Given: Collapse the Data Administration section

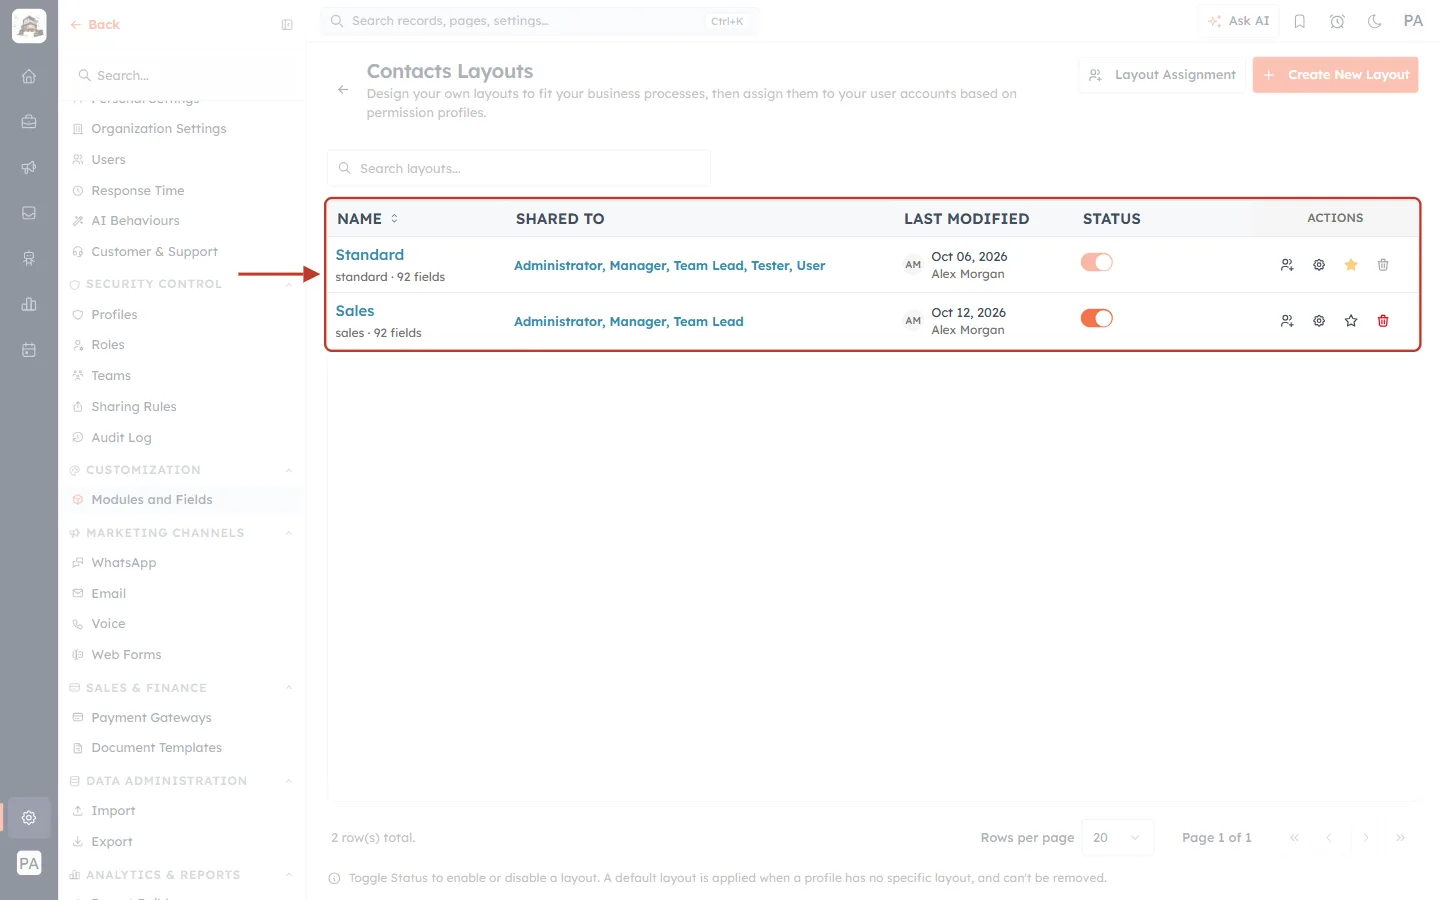Looking at the screenshot, I should coord(289,781).
